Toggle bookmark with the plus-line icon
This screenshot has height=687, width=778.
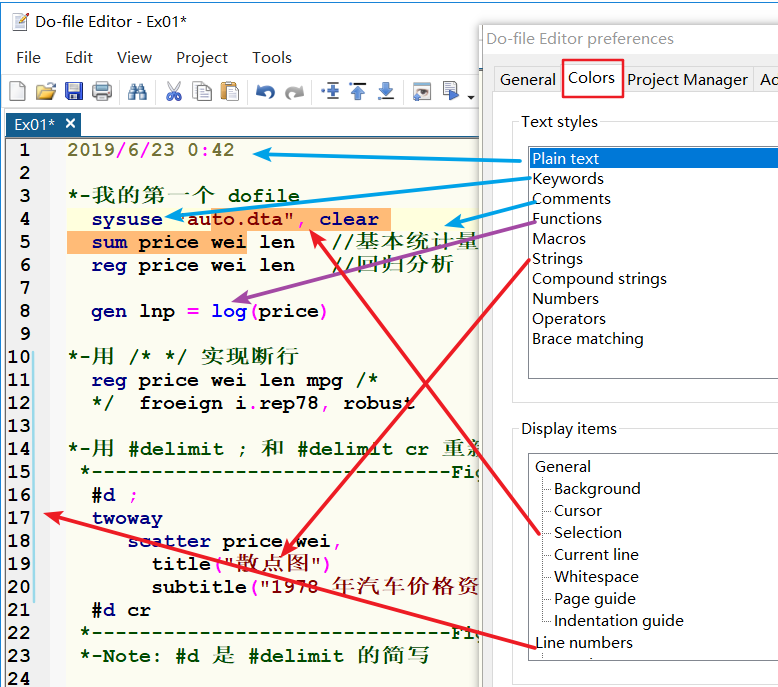330,91
